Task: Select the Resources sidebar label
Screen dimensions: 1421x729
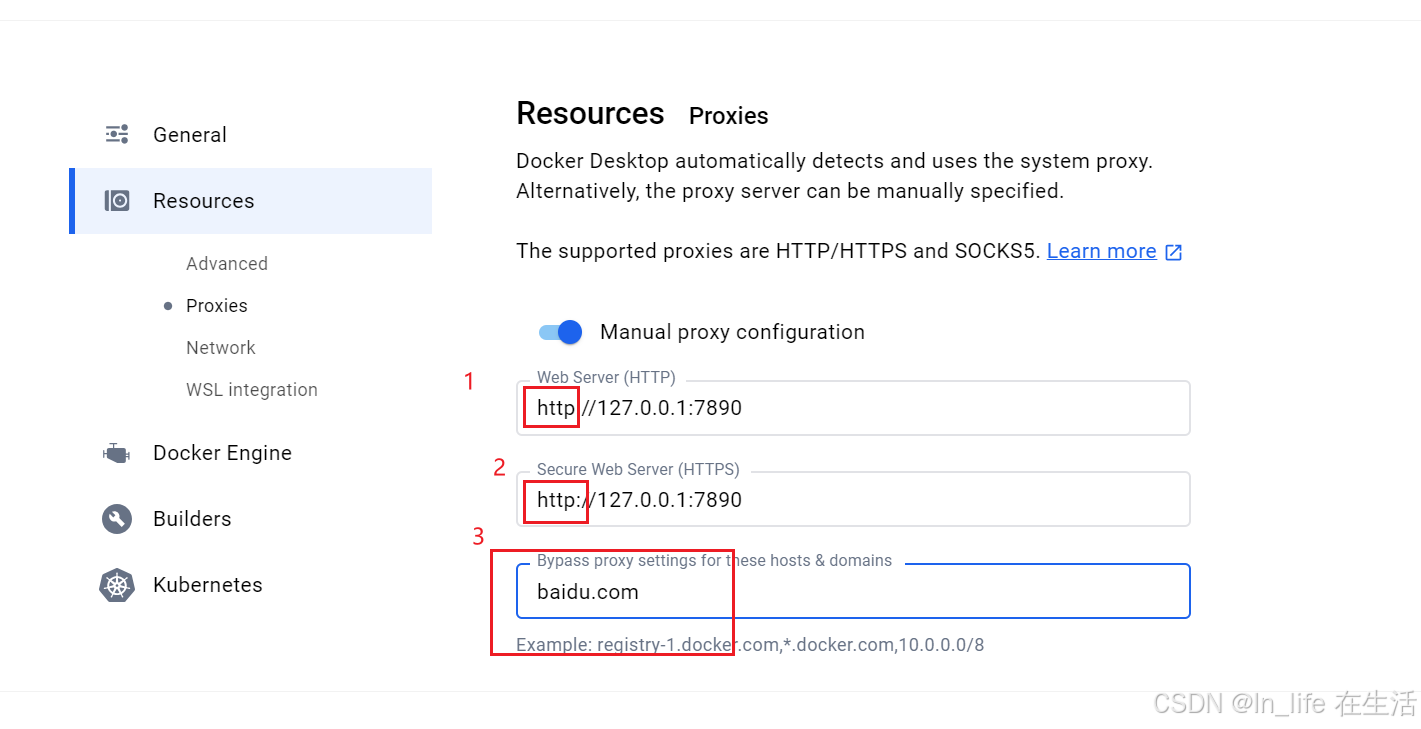Action: pos(204,201)
